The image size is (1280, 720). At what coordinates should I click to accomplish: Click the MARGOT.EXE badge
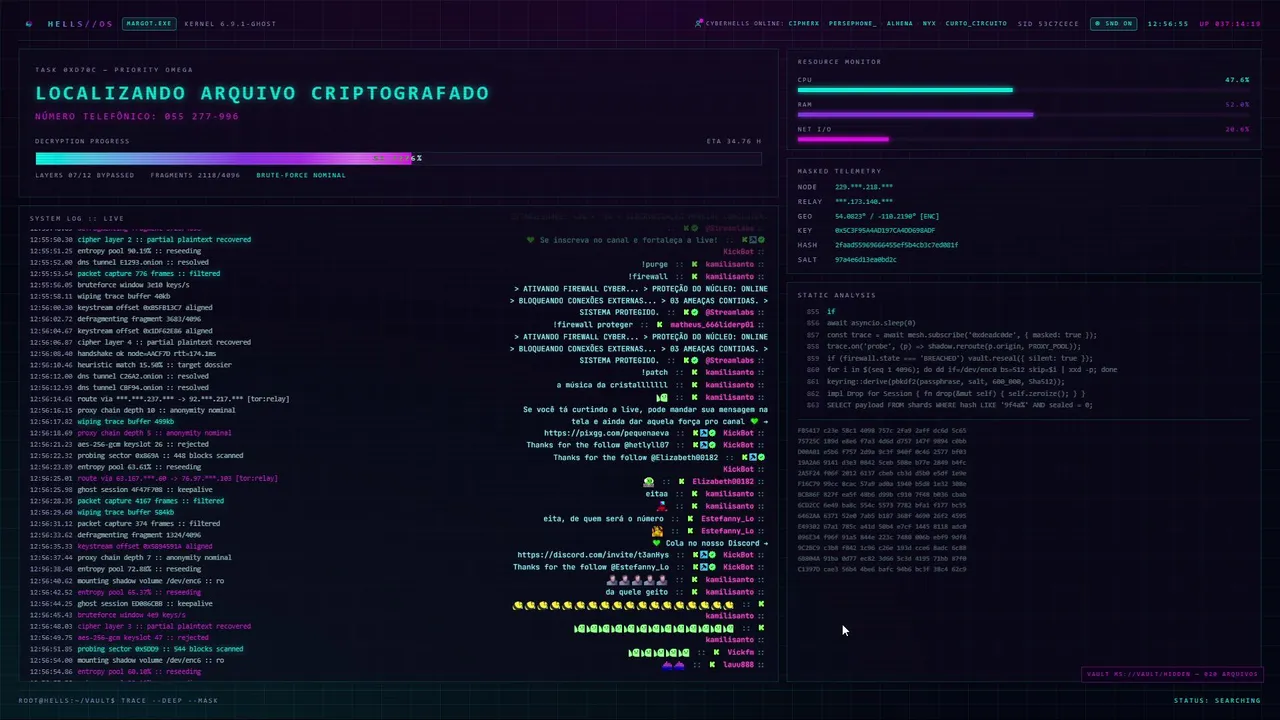point(148,23)
